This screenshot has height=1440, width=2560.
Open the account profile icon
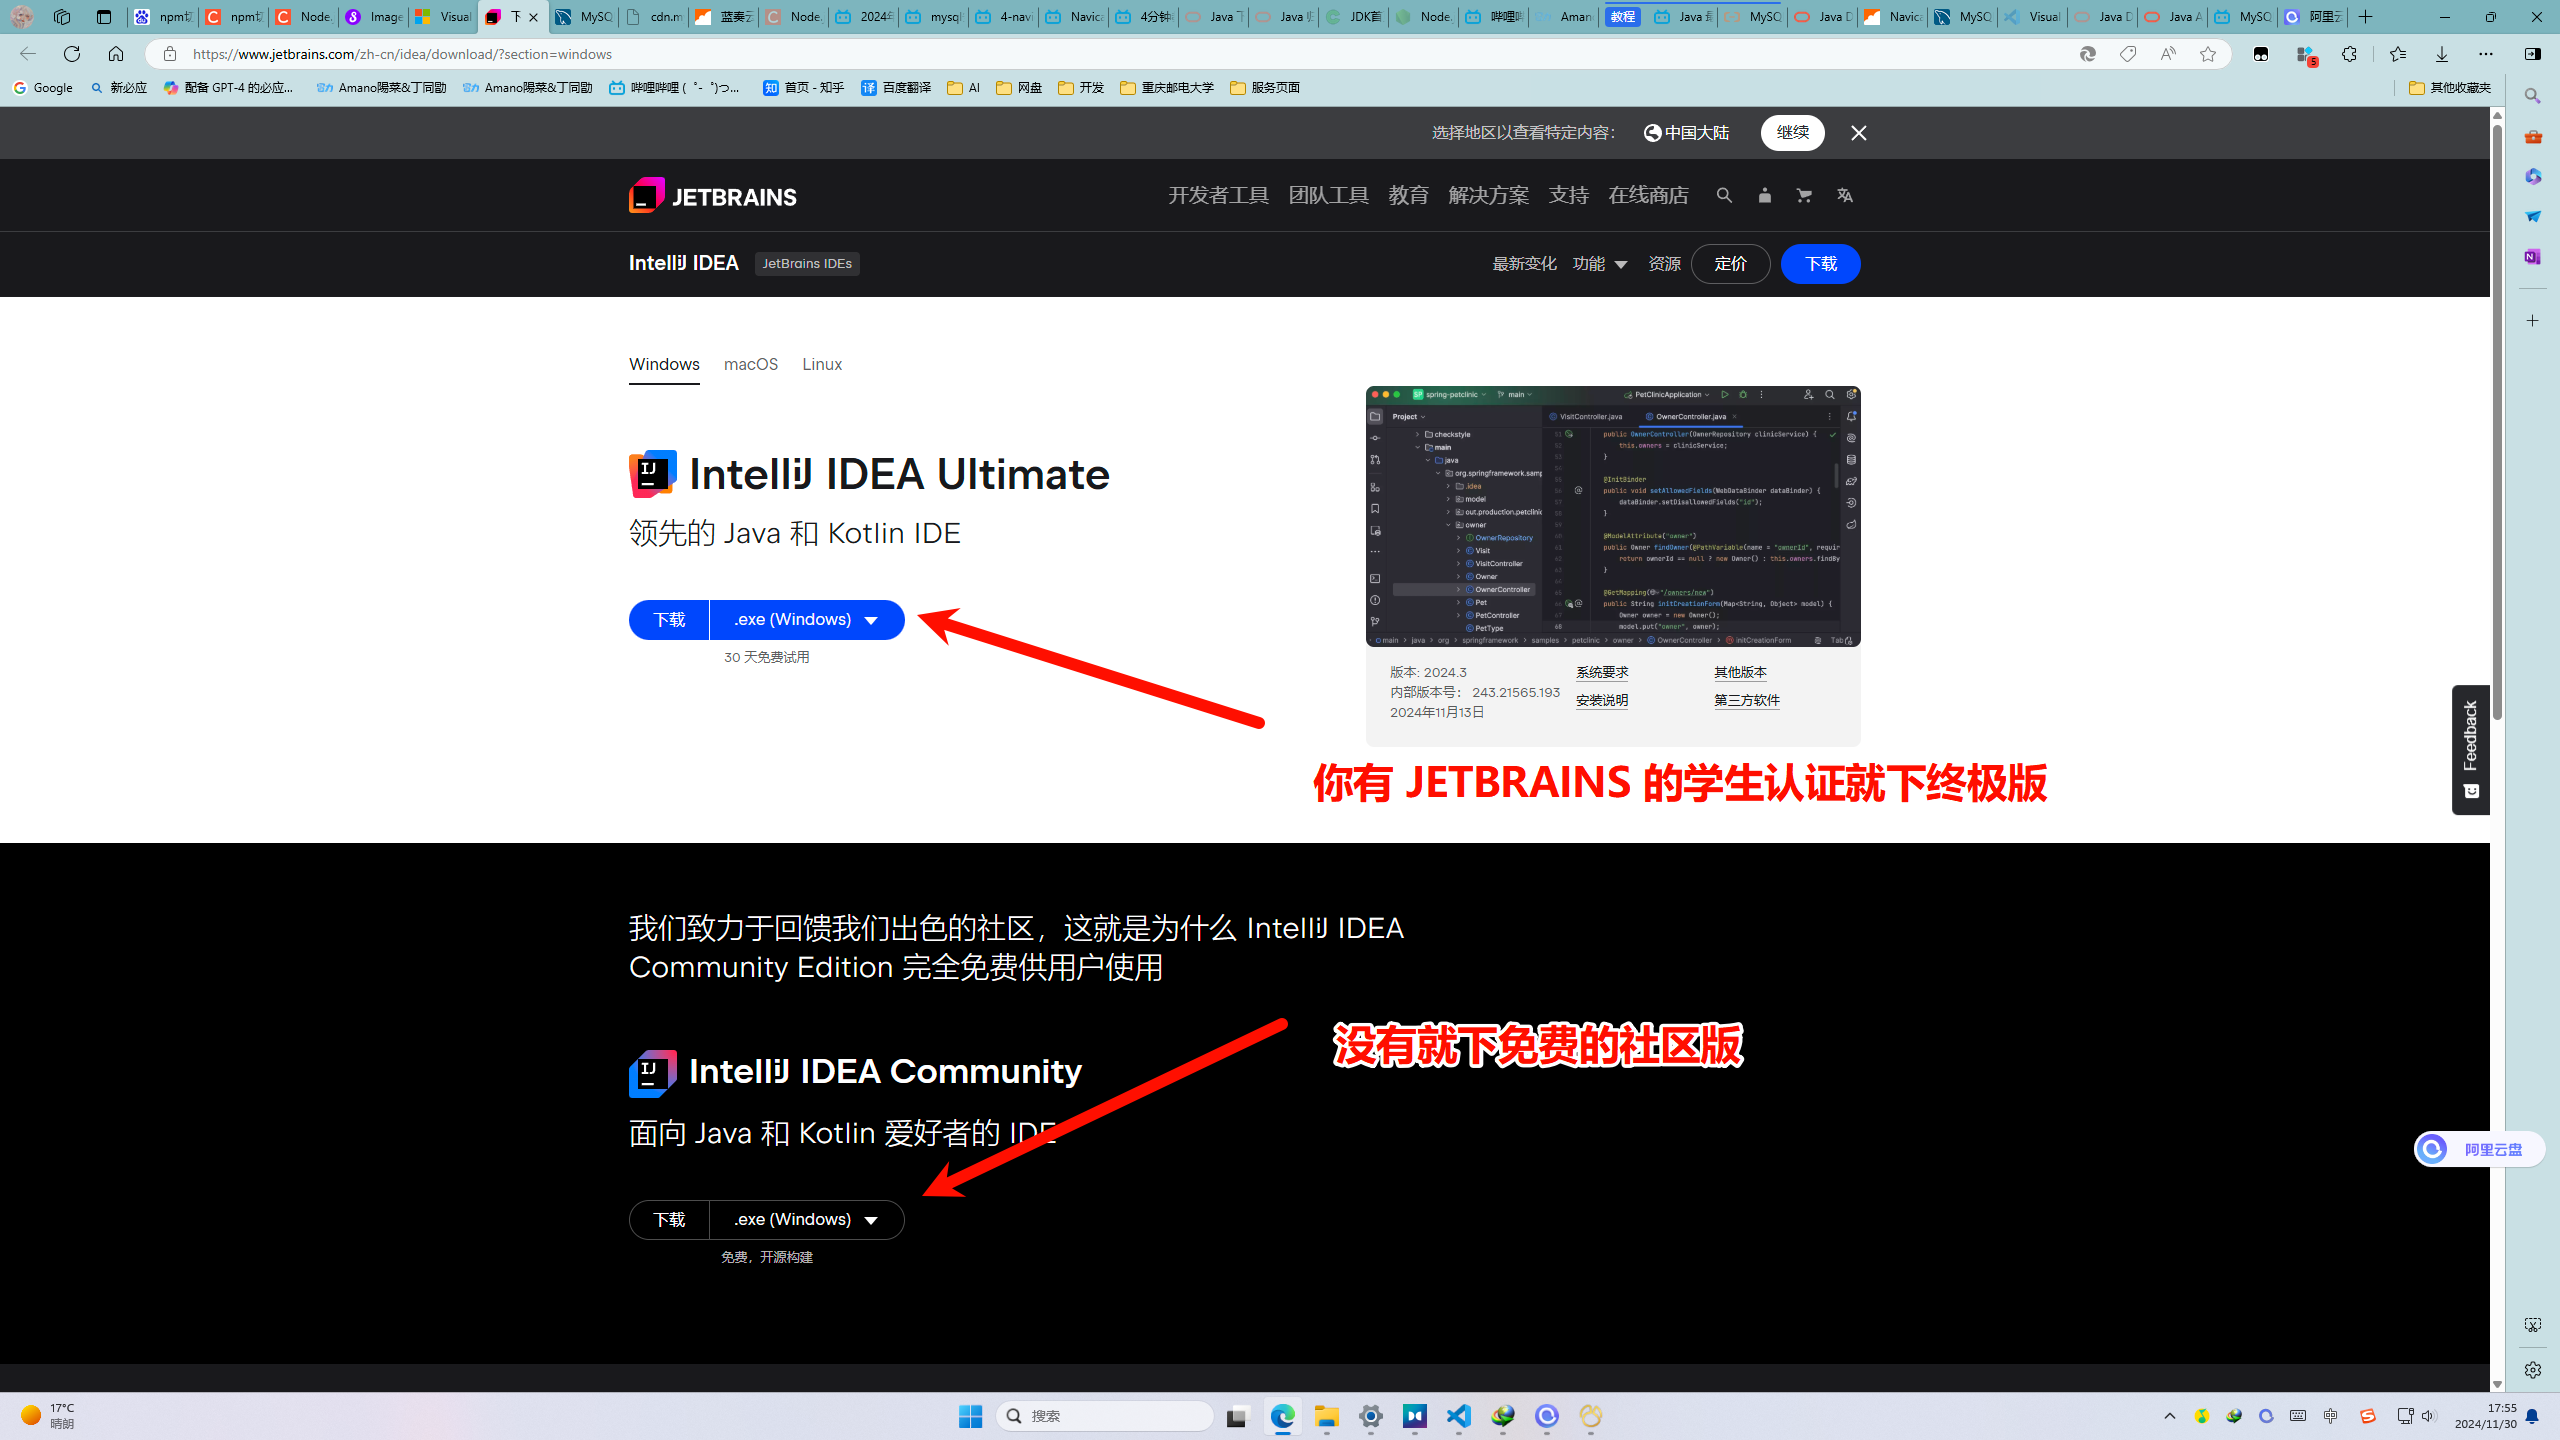click(x=1764, y=196)
